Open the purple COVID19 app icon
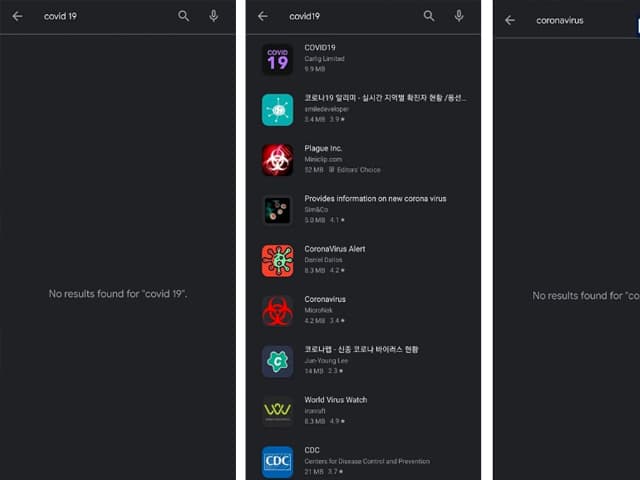640x480 pixels. pyautogui.click(x=277, y=59)
